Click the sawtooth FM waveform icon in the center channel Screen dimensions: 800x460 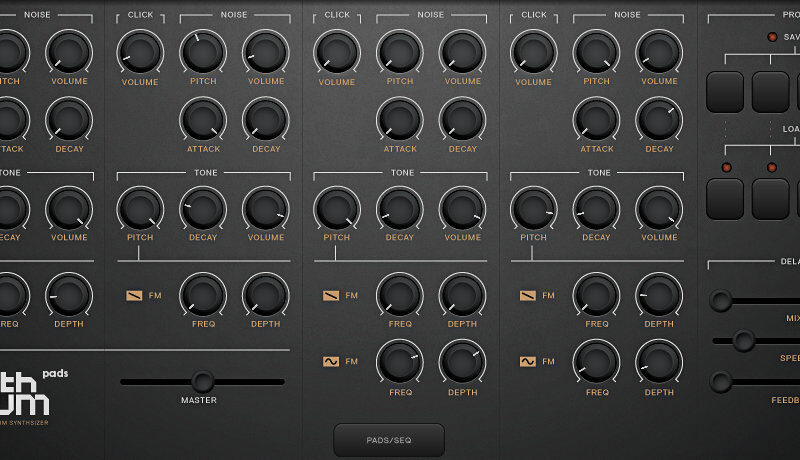click(x=331, y=295)
